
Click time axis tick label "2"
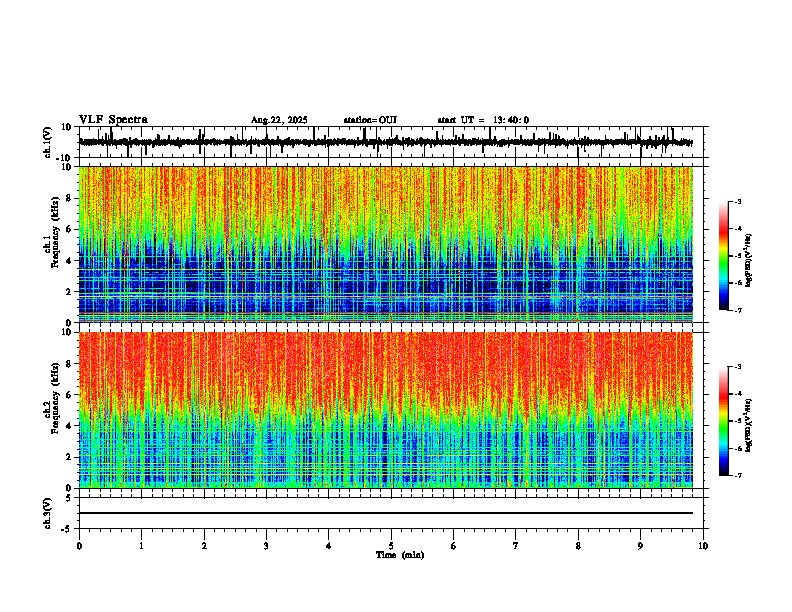pos(204,546)
